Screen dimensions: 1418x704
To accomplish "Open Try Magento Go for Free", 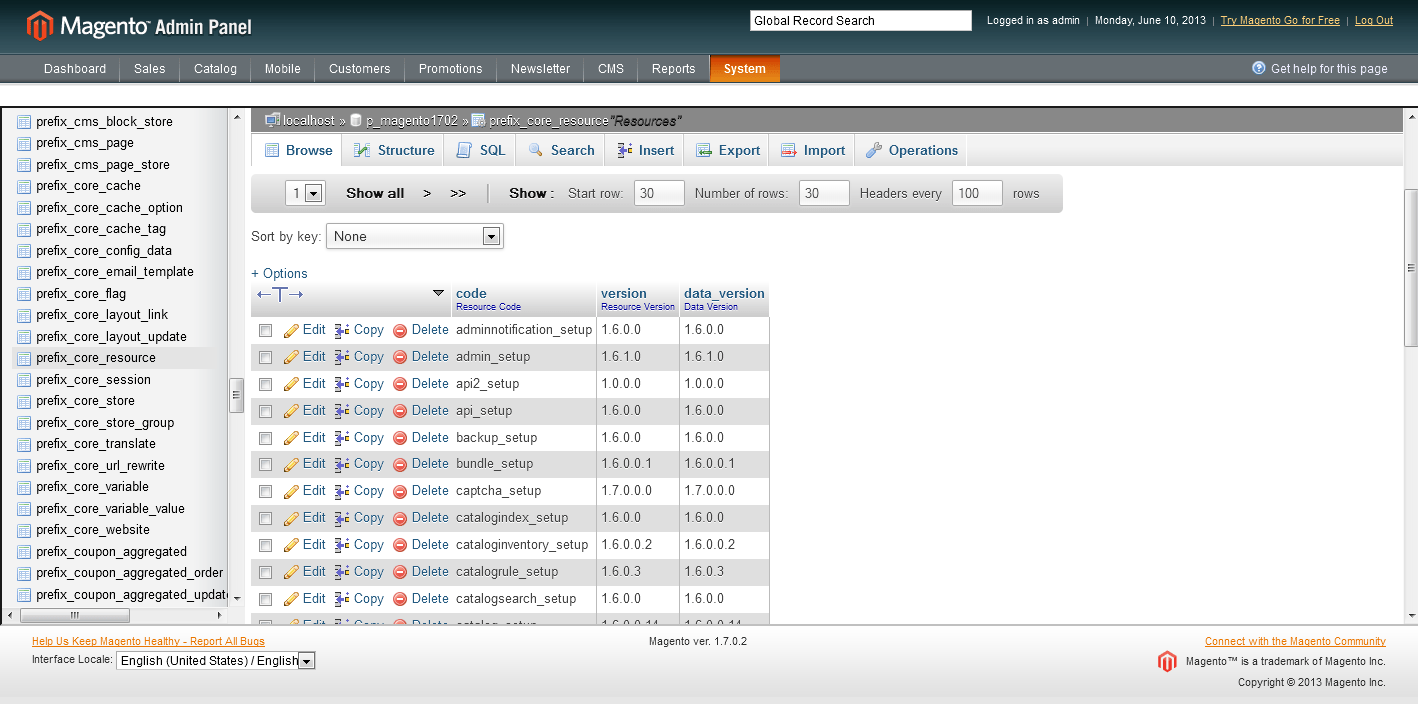I will 1279,19.
